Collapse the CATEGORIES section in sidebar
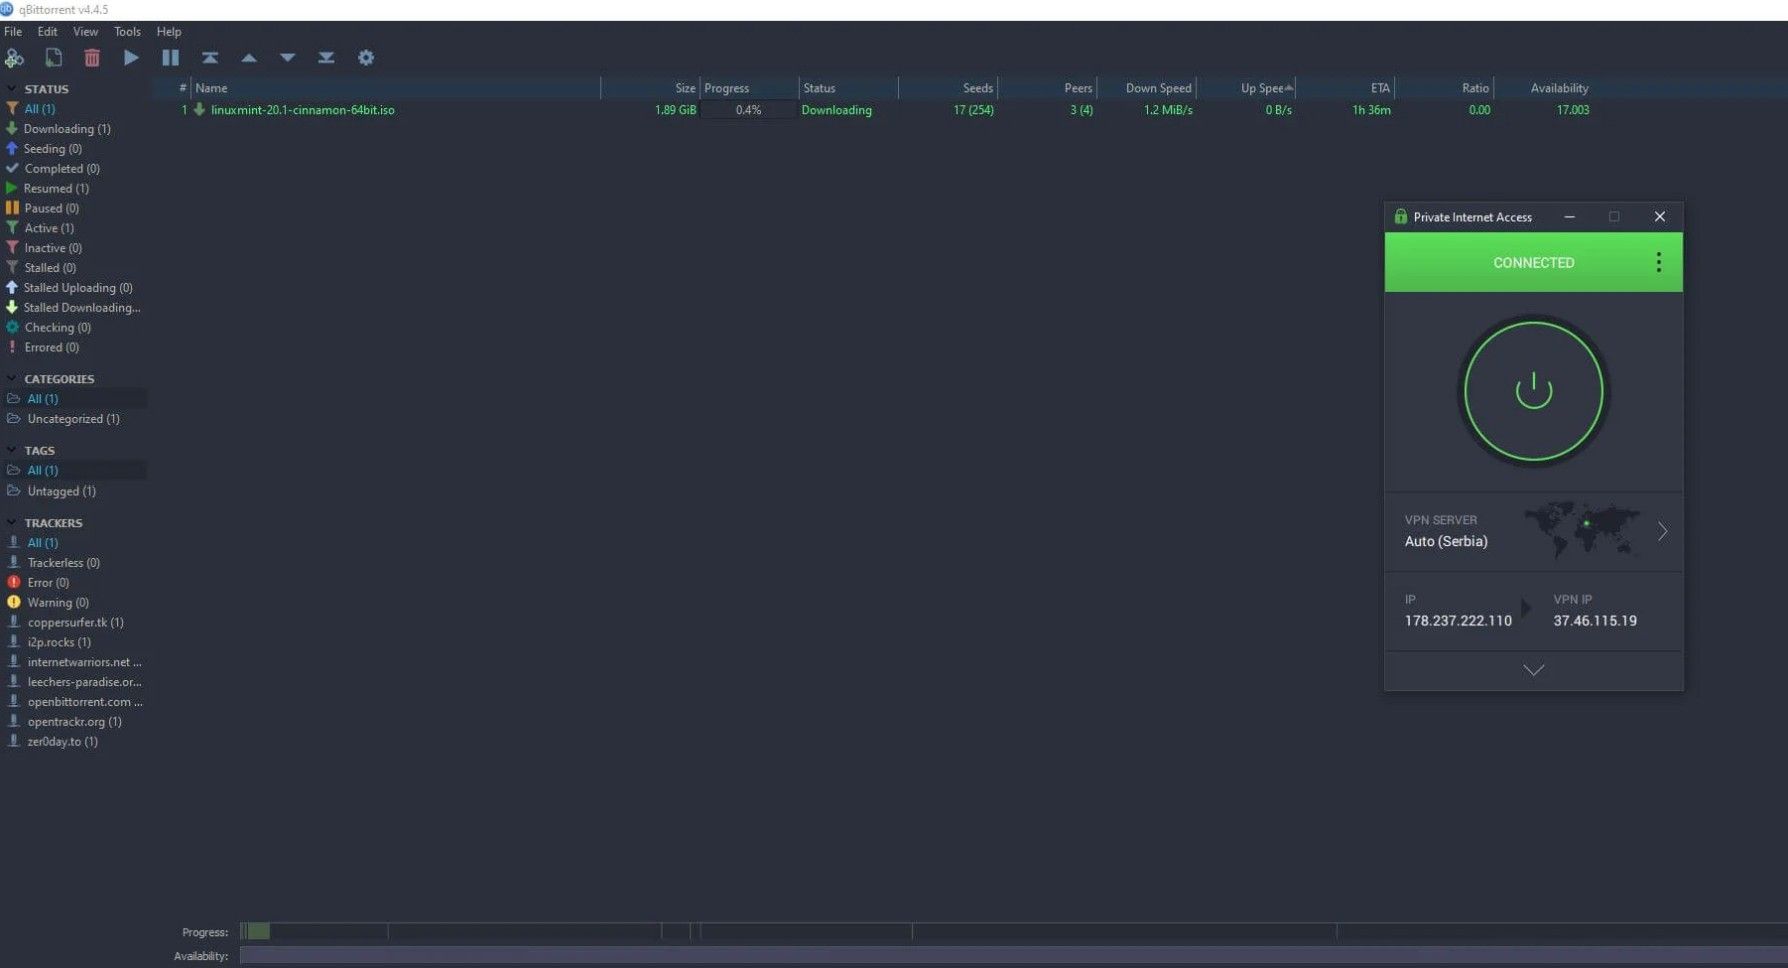 tap(11, 379)
